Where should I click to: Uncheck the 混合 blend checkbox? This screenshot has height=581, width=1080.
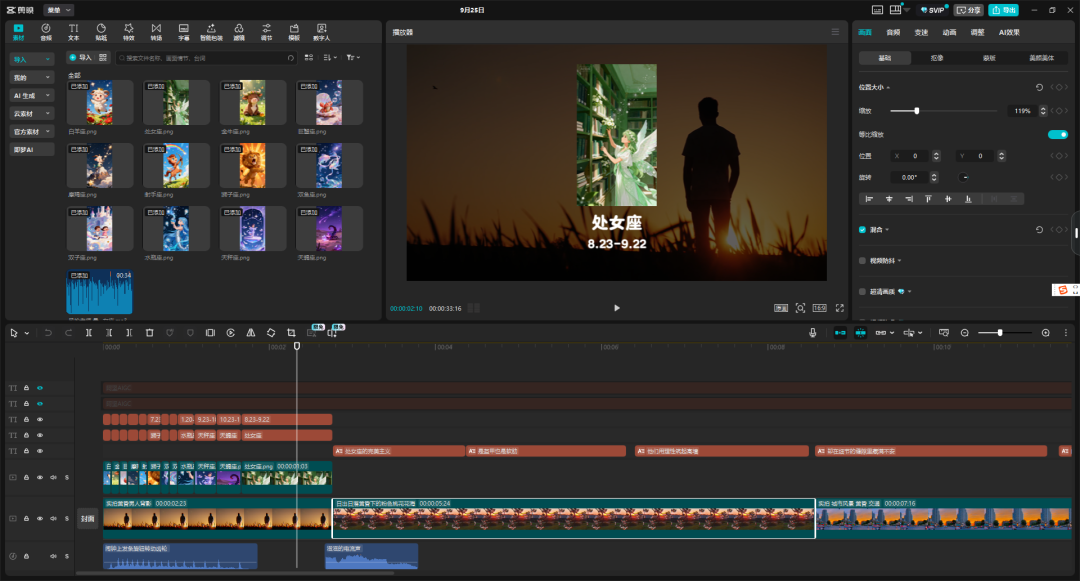pyautogui.click(x=863, y=229)
